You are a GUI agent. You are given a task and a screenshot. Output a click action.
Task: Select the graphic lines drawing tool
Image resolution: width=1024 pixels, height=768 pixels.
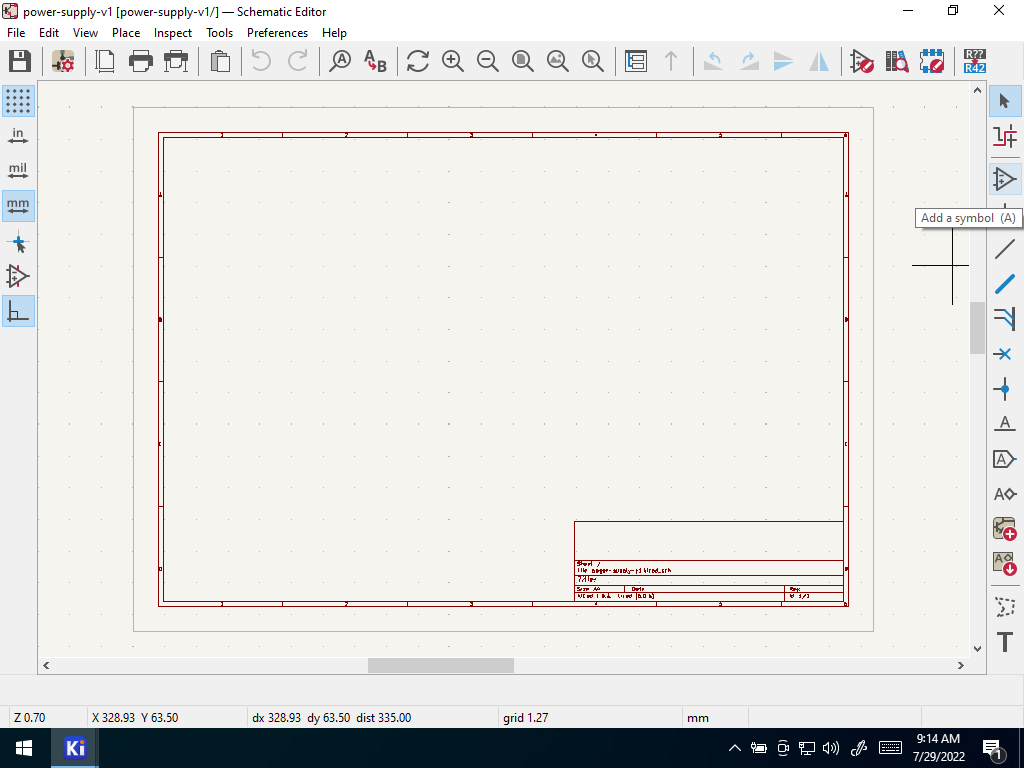pyautogui.click(x=1005, y=607)
